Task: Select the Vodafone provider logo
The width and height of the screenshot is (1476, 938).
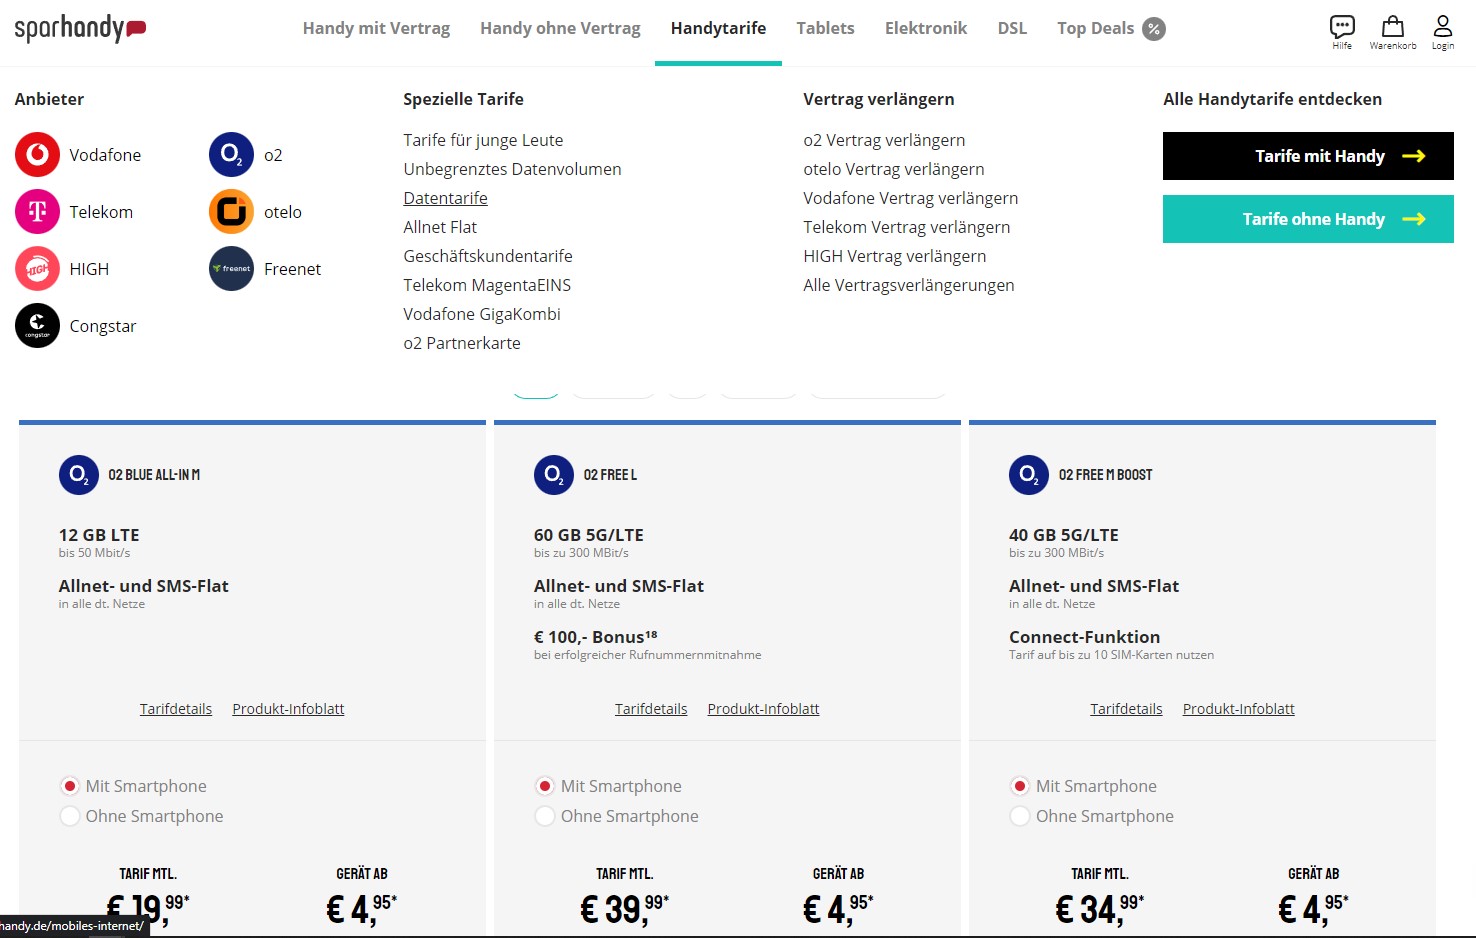Action: tap(38, 155)
